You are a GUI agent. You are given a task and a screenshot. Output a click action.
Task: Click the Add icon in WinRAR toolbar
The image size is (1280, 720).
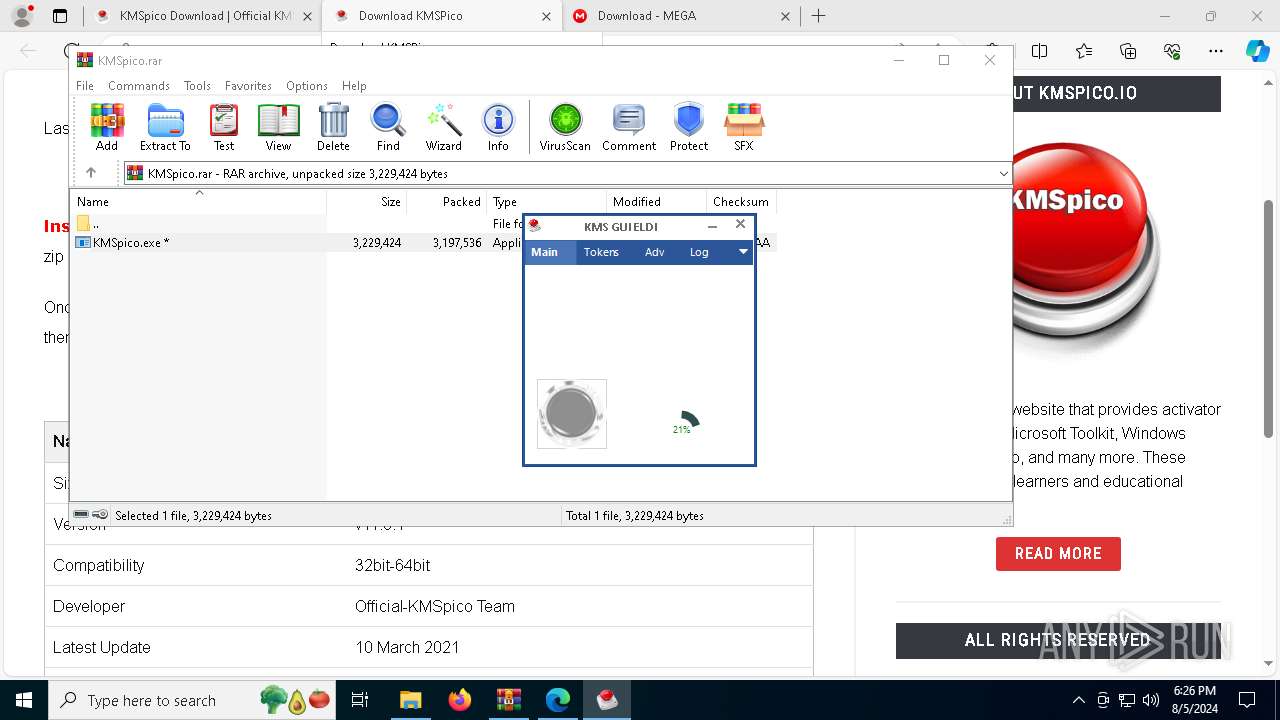[x=107, y=127]
